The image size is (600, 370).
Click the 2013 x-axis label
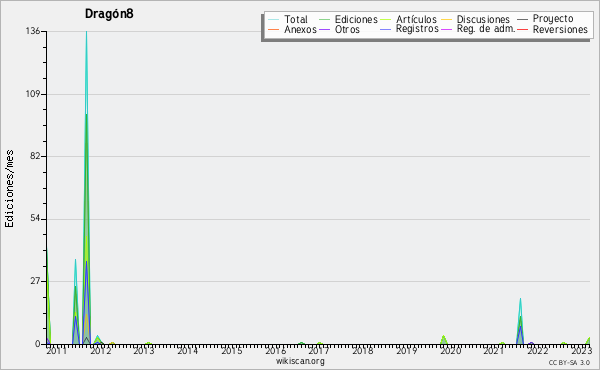coord(143,350)
